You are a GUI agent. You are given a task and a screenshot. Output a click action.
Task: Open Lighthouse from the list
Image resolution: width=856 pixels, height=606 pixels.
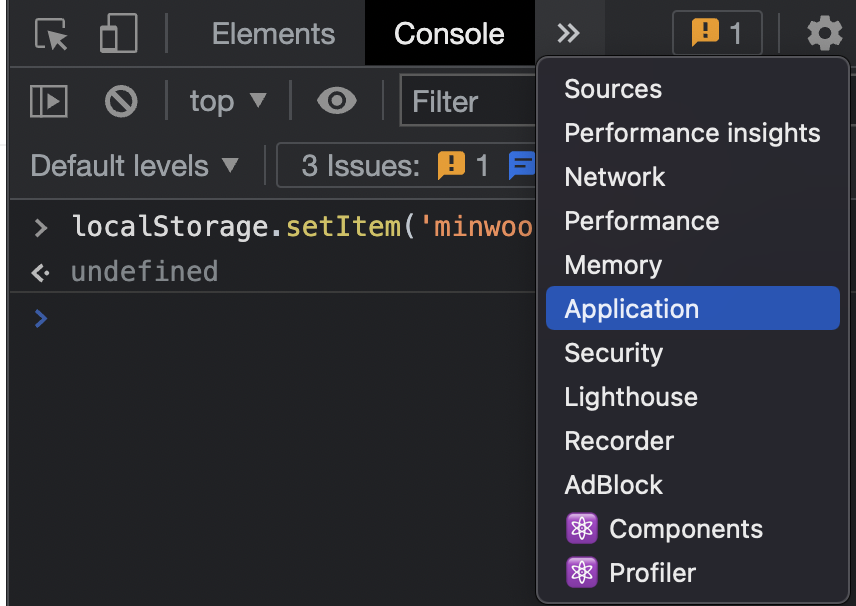click(630, 397)
